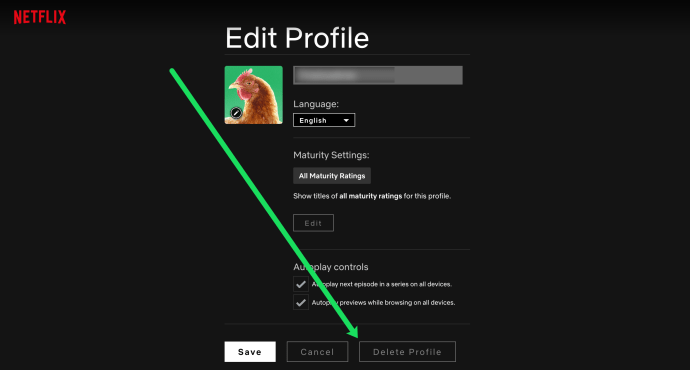Focus the blurred profile name field
690x370 pixels.
[378, 75]
